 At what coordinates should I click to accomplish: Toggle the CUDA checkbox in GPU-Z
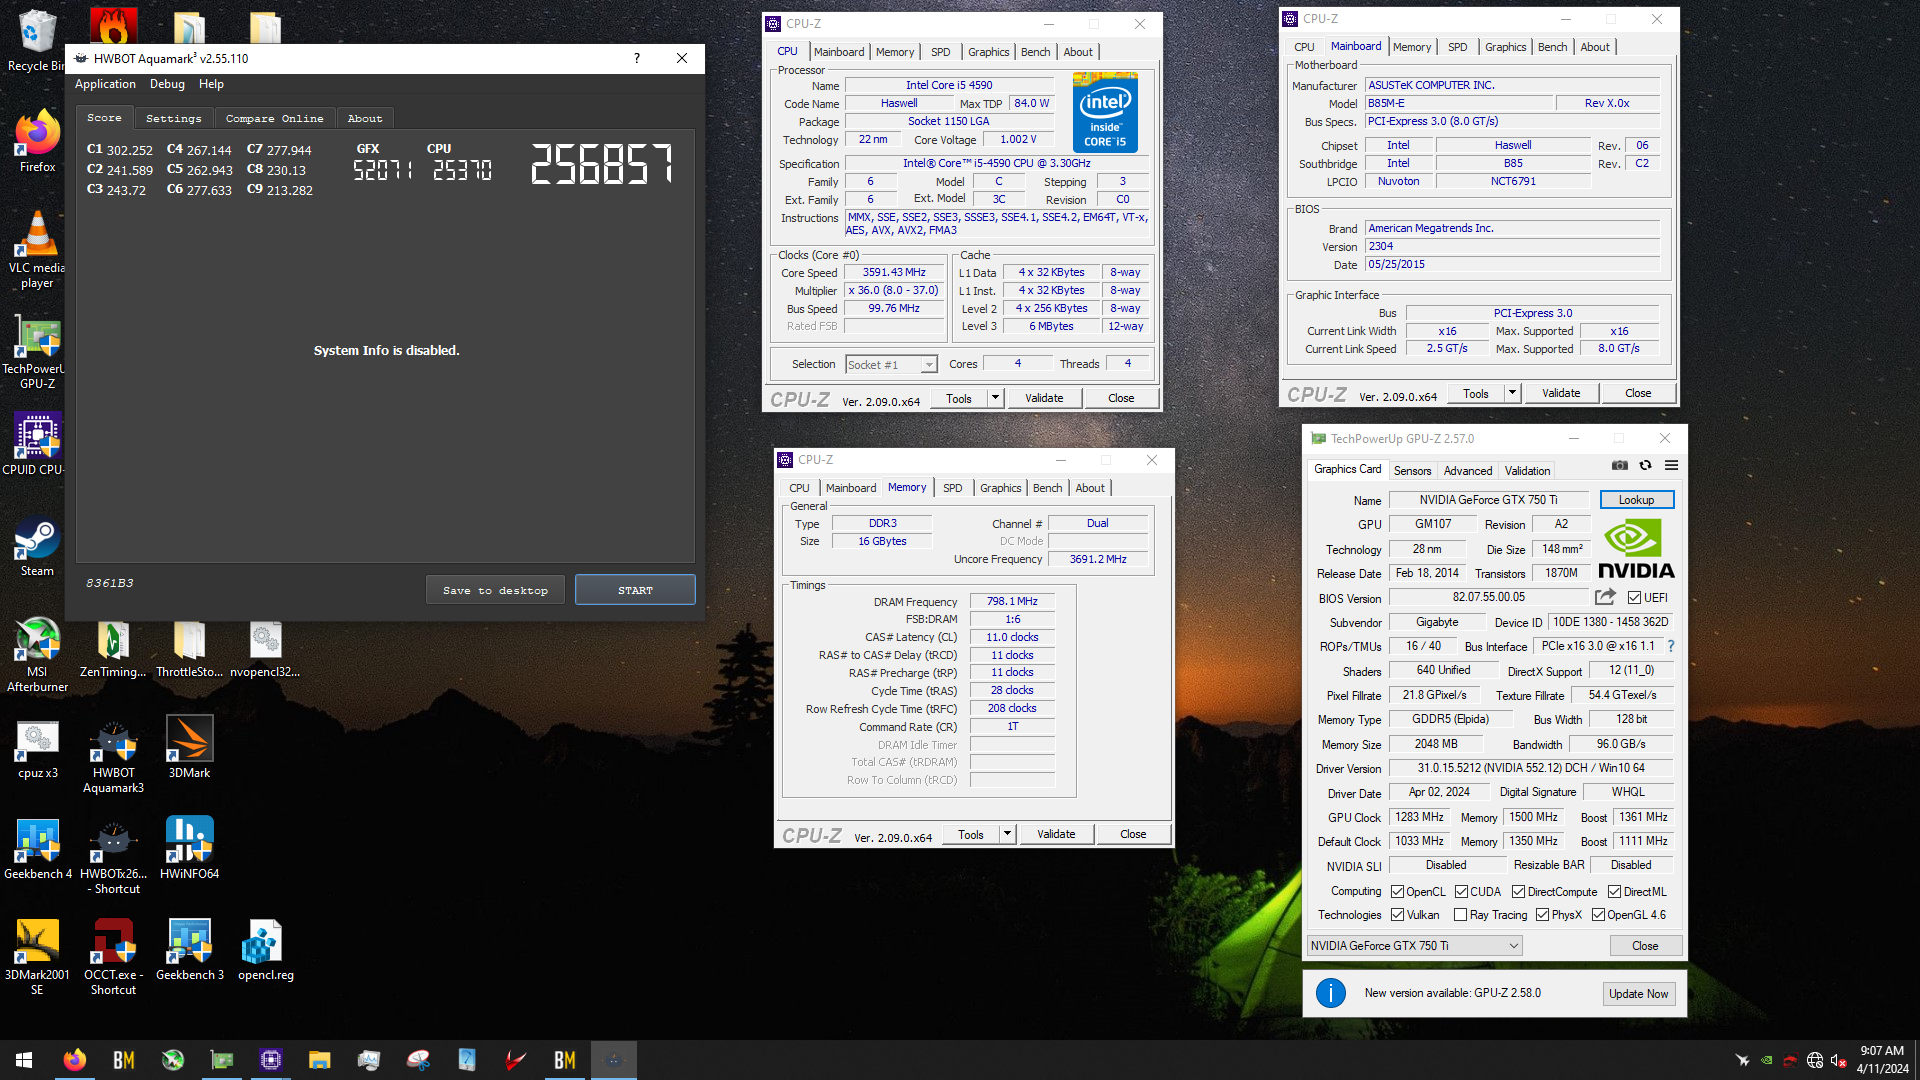[x=1461, y=891]
